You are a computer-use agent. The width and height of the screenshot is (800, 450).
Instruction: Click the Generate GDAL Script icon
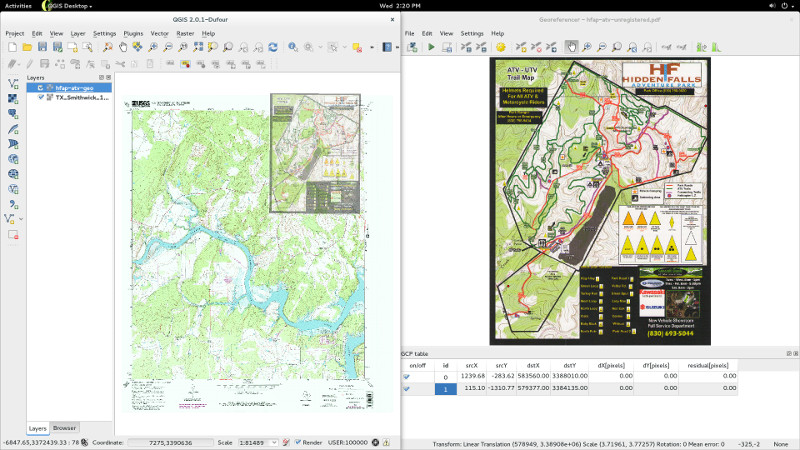(x=447, y=47)
